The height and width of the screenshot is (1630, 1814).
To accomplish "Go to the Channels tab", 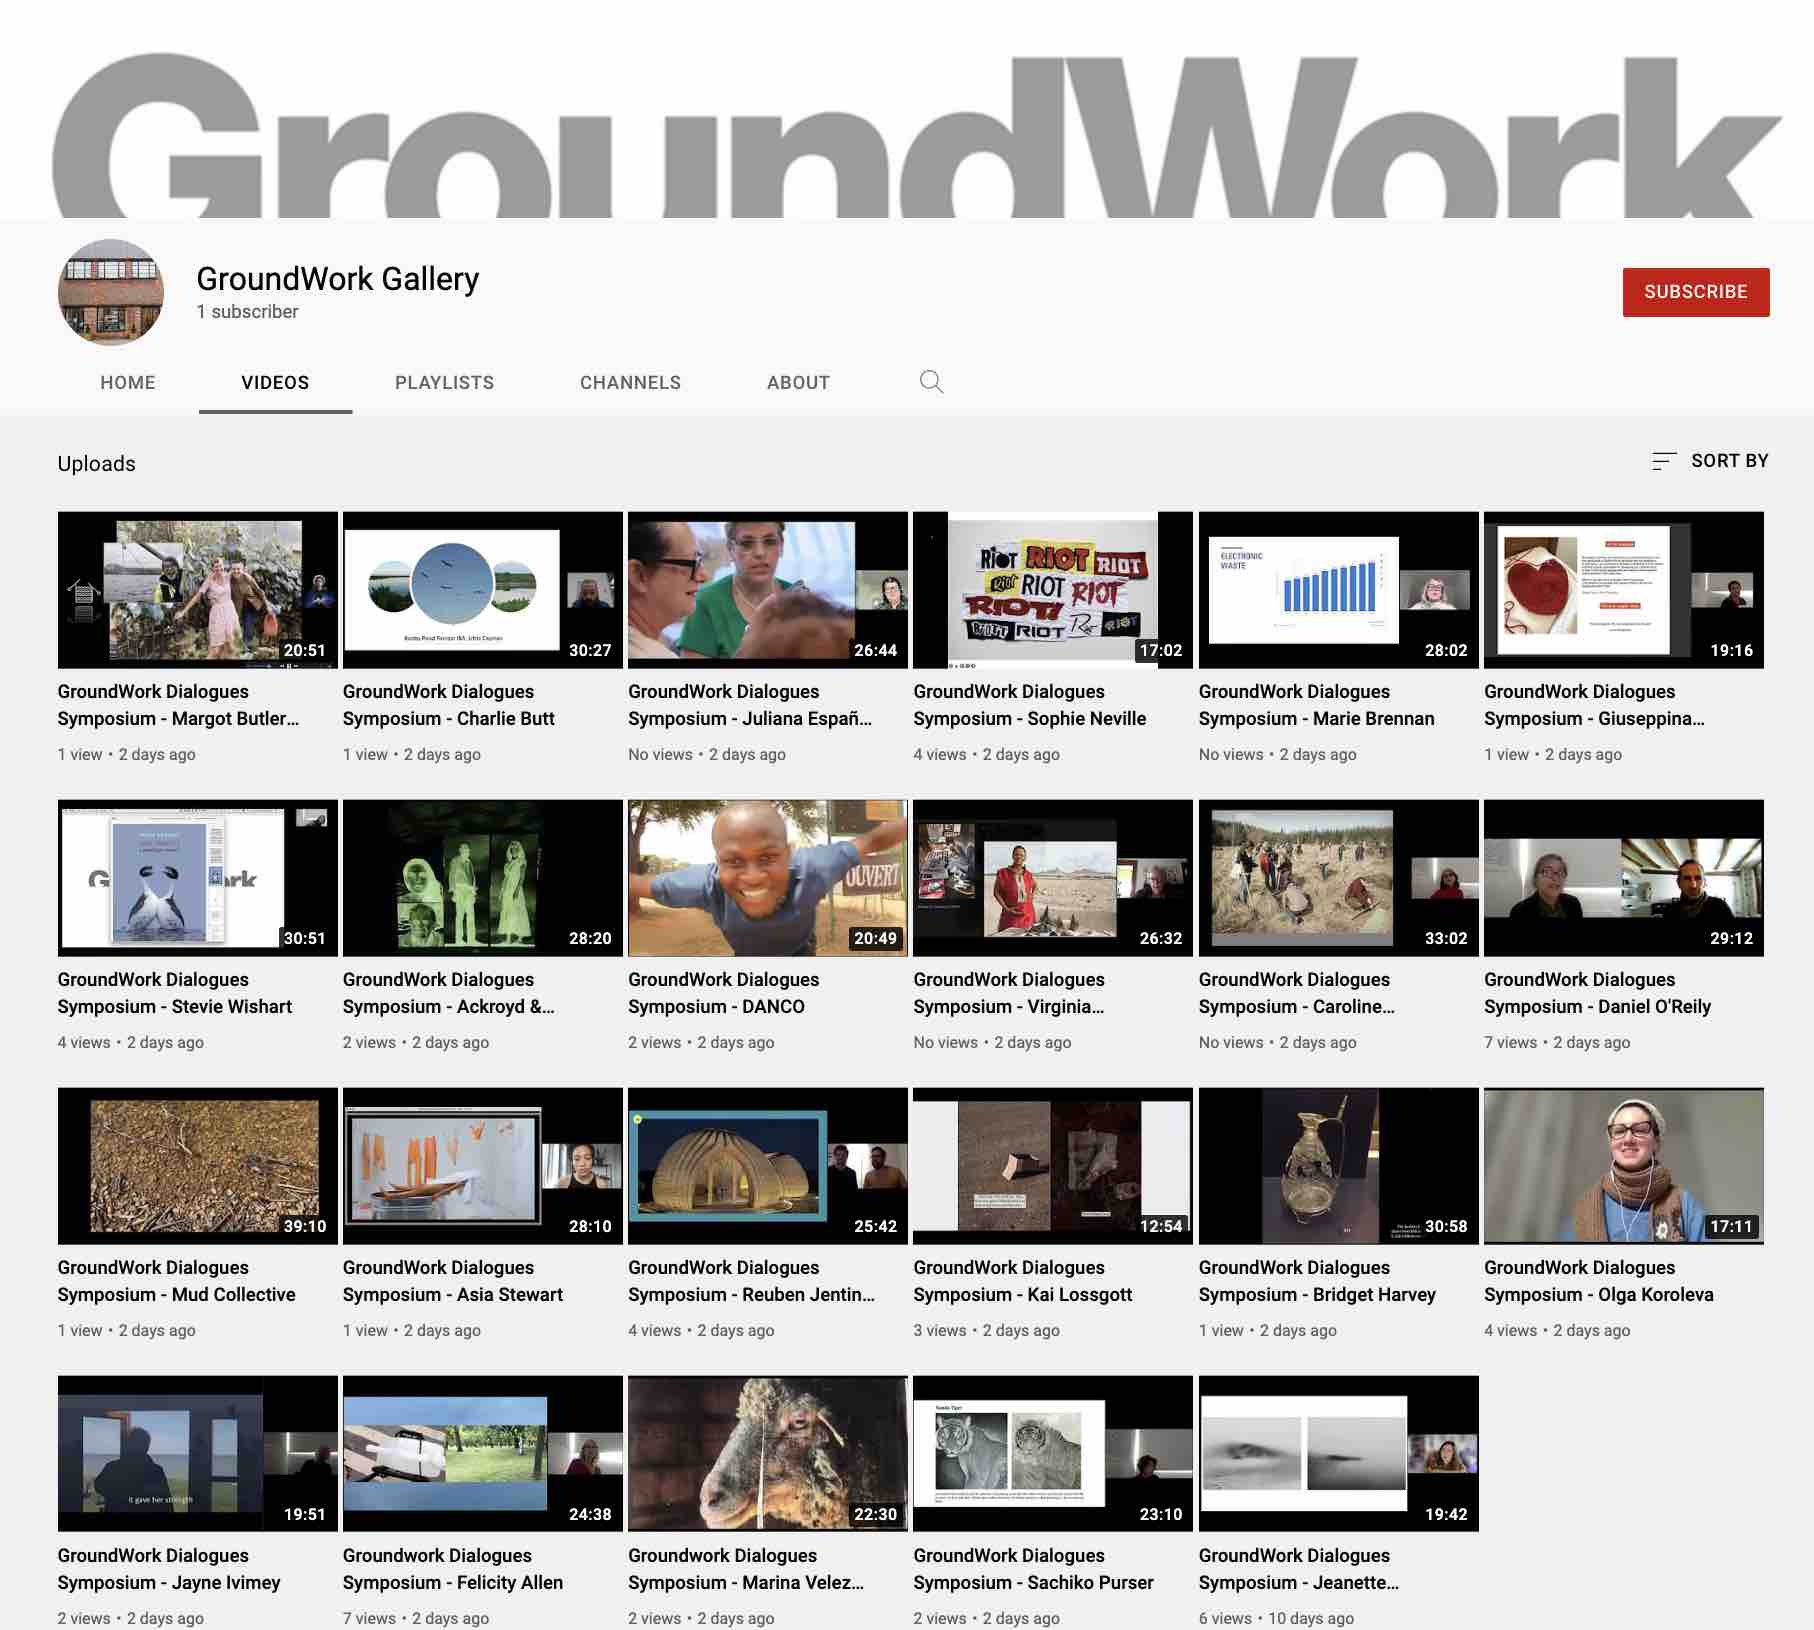I will coord(630,382).
